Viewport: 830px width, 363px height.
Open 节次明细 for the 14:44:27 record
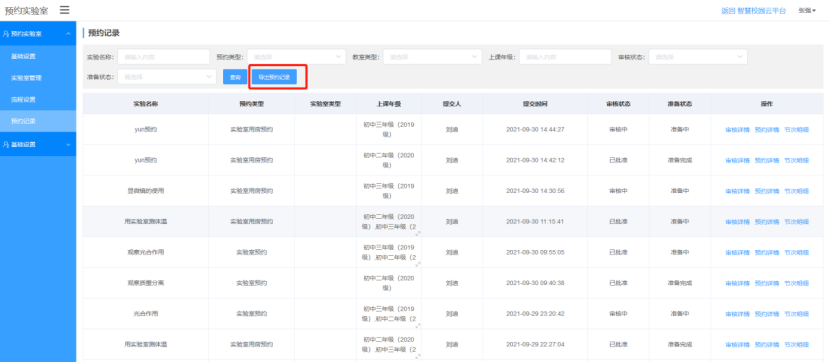(x=796, y=129)
